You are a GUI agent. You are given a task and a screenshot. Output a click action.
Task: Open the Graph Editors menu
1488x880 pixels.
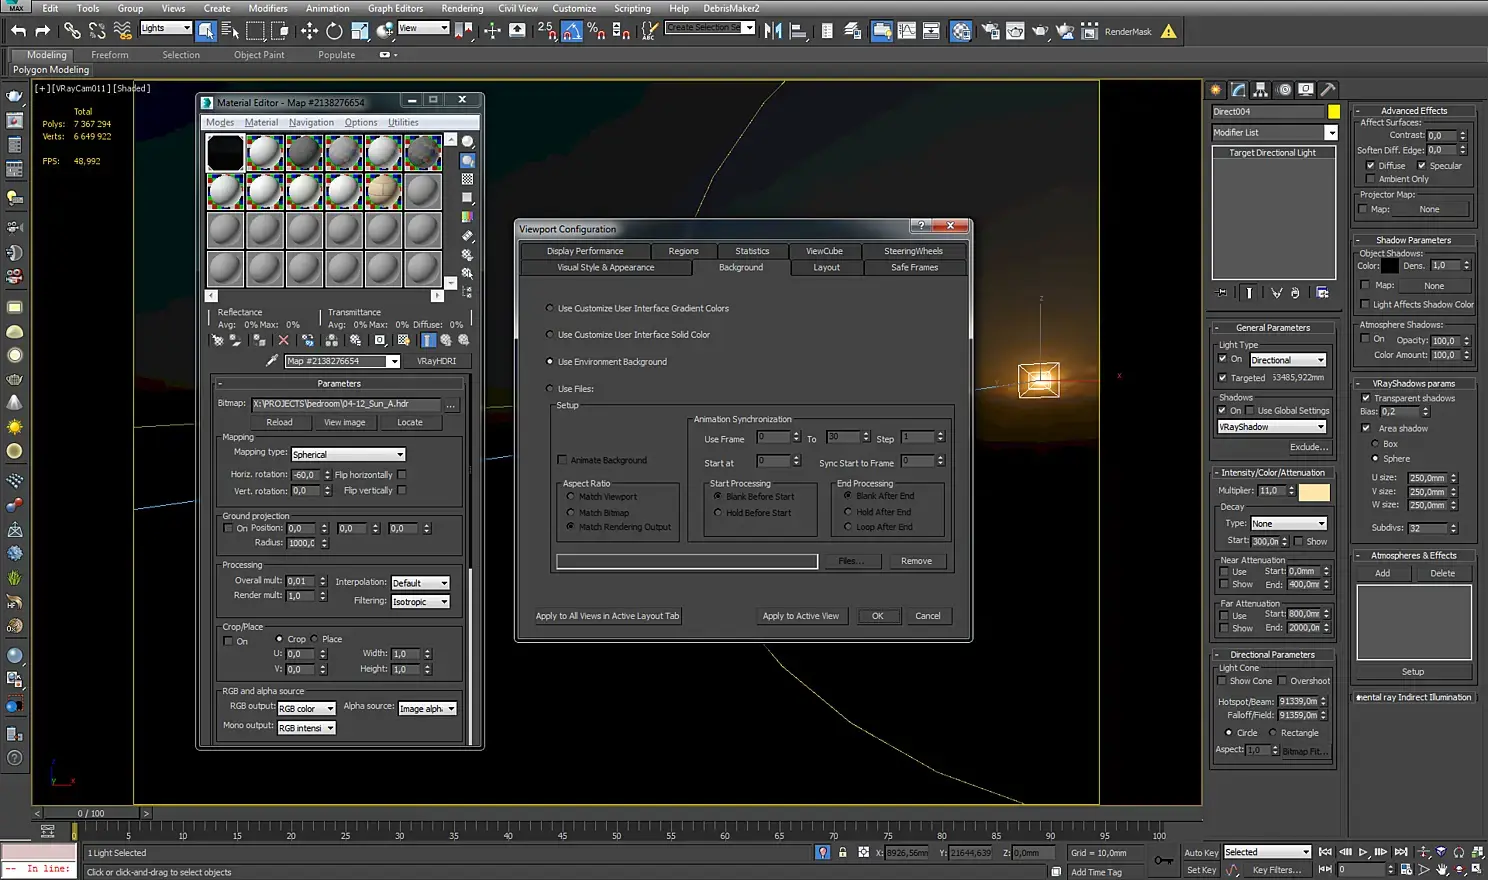pyautogui.click(x=395, y=8)
